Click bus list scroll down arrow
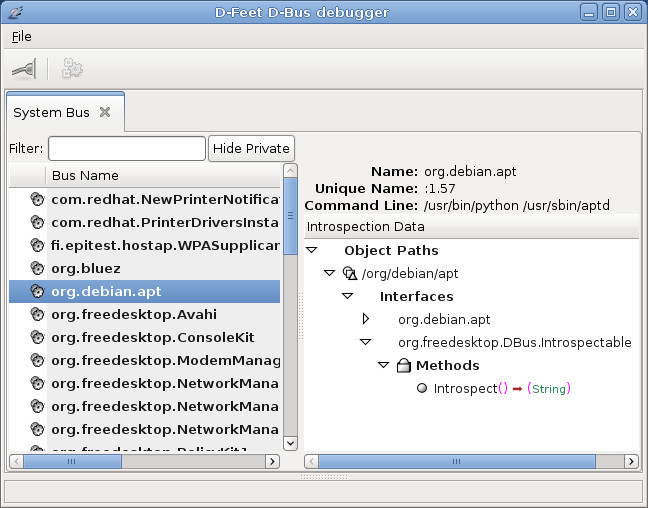 coord(291,443)
